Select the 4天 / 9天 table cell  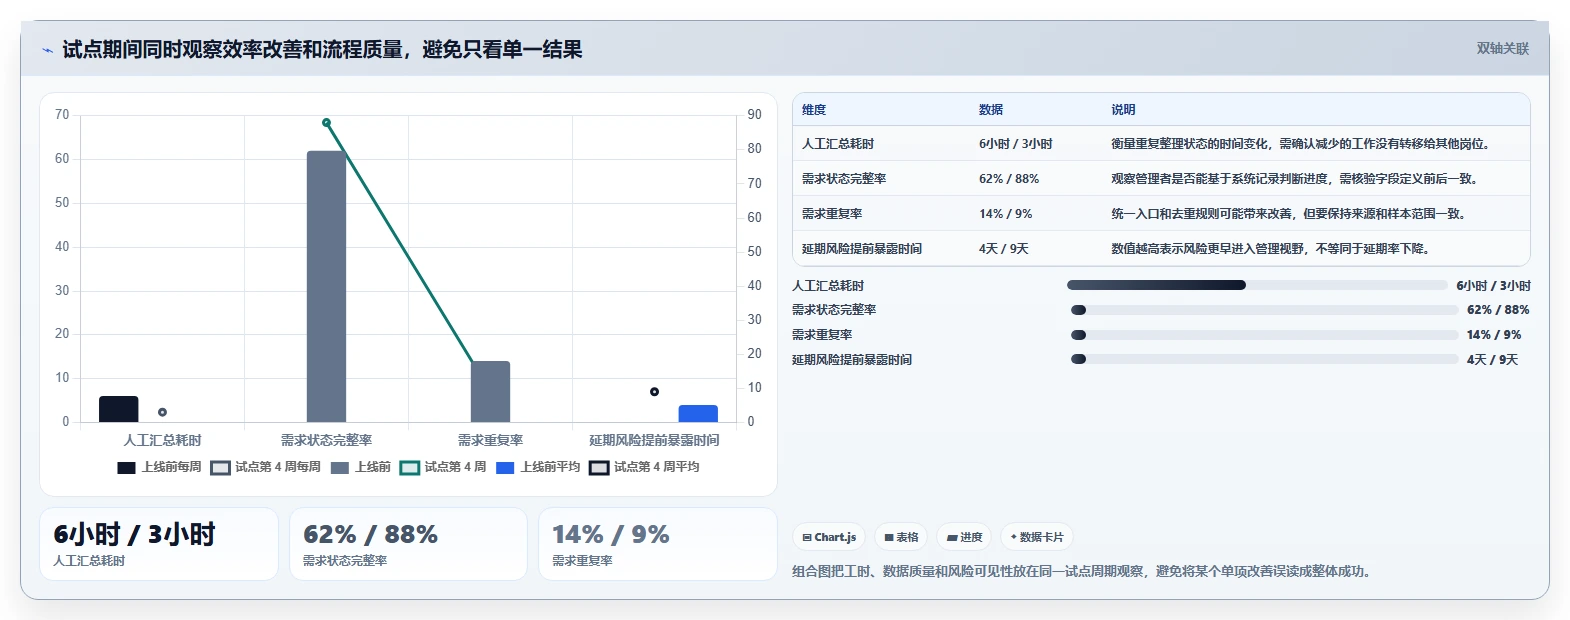1004,249
